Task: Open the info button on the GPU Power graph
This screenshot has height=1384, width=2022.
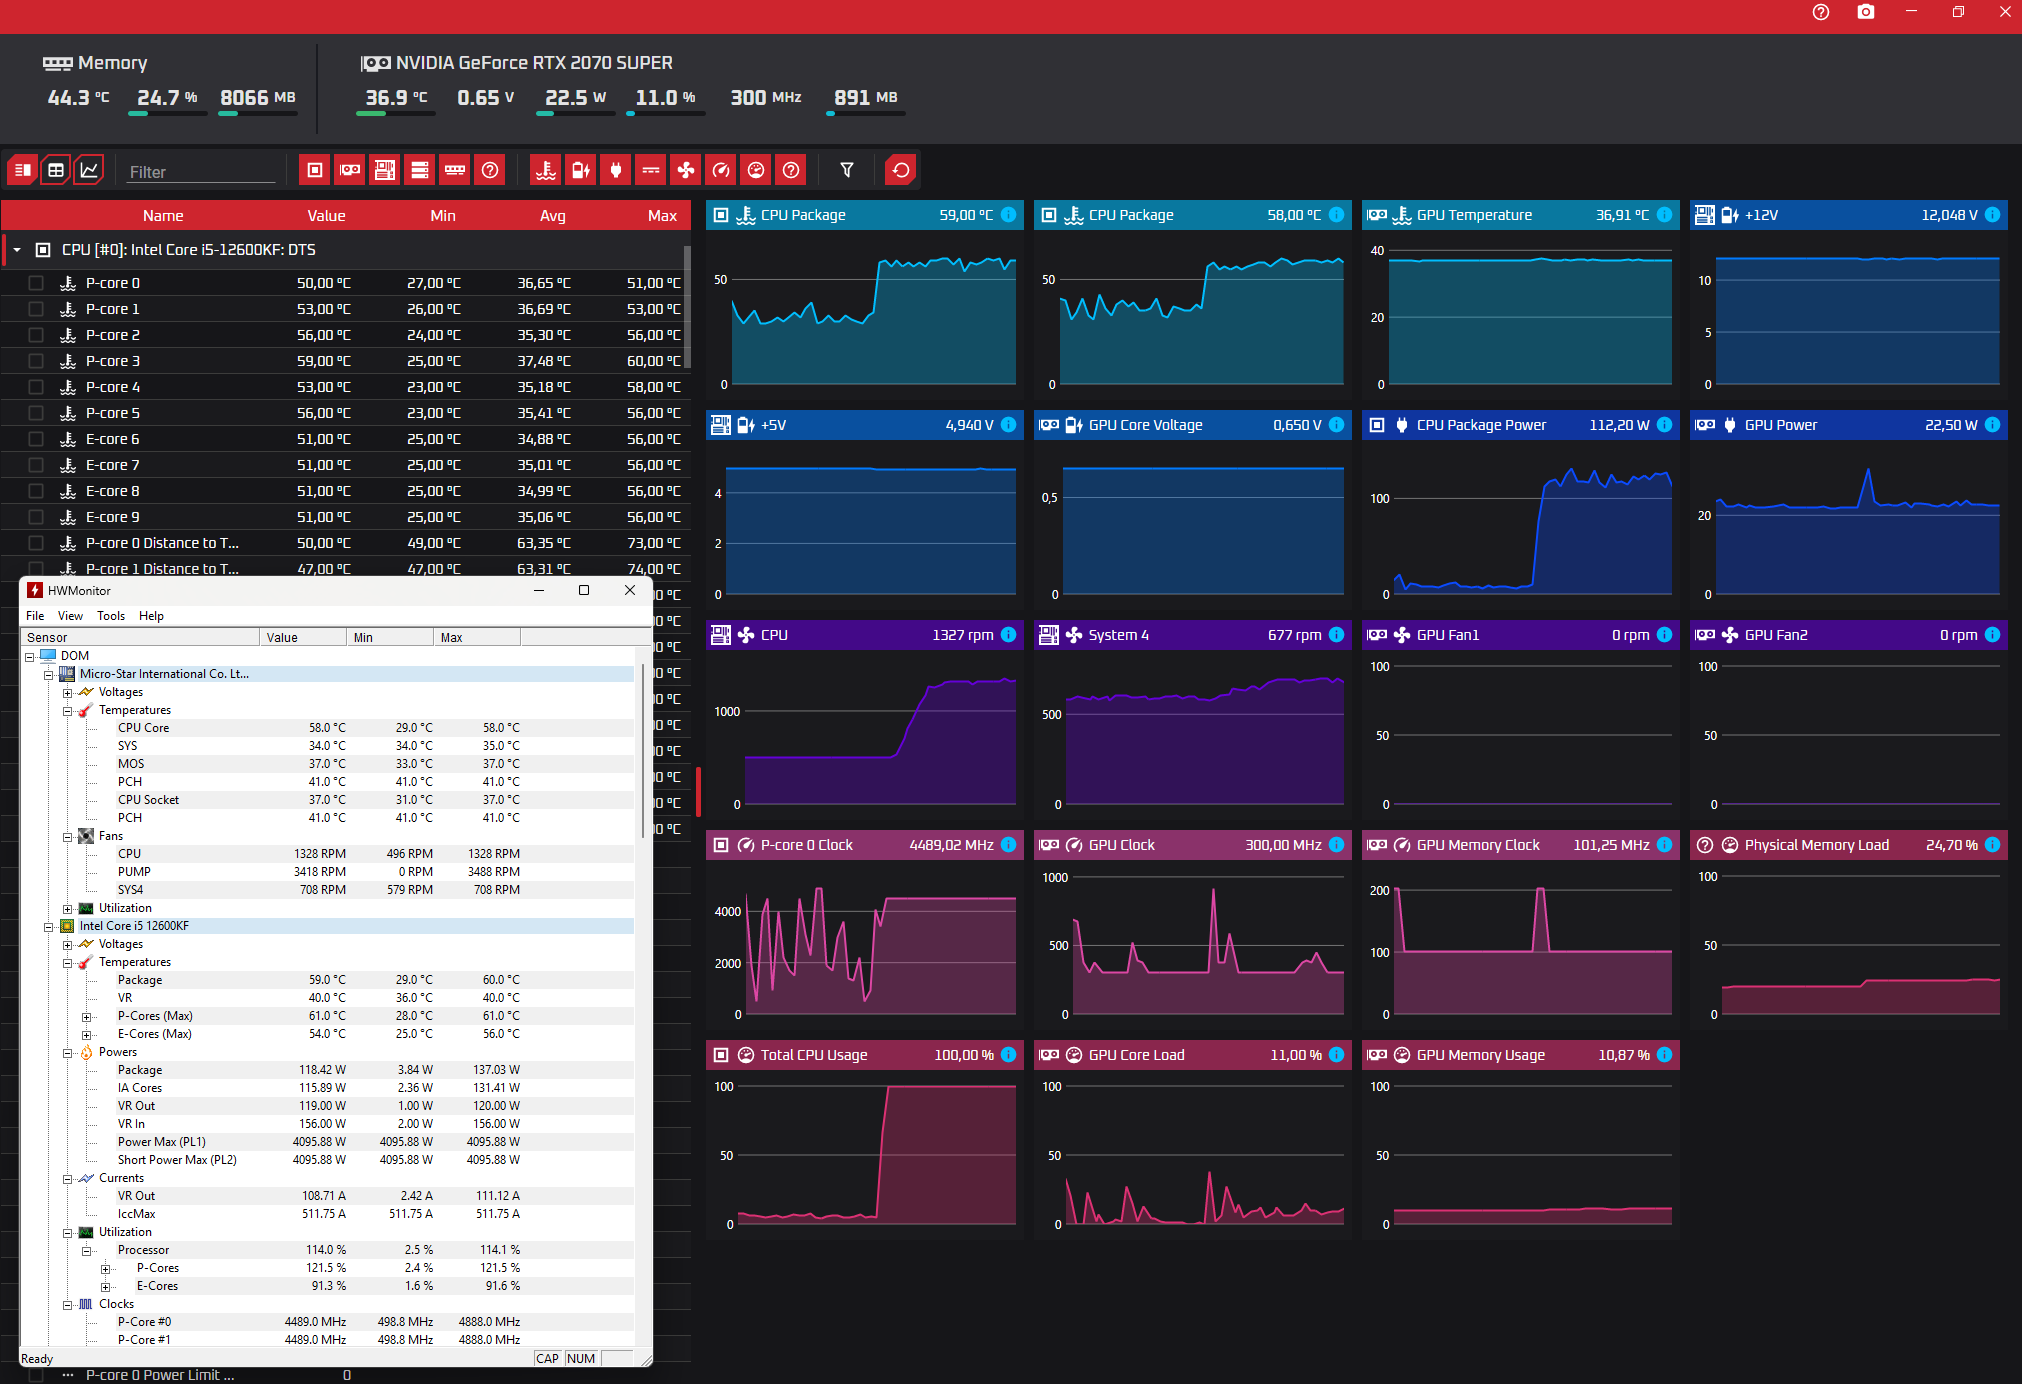Action: tap(1992, 425)
